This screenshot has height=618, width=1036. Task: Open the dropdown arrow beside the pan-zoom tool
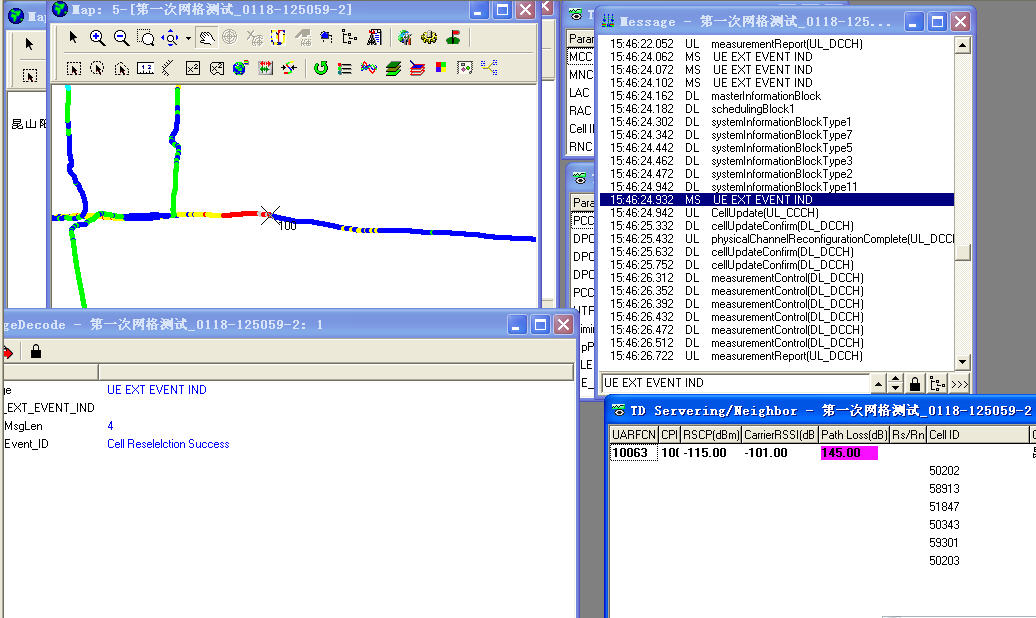click(x=188, y=38)
